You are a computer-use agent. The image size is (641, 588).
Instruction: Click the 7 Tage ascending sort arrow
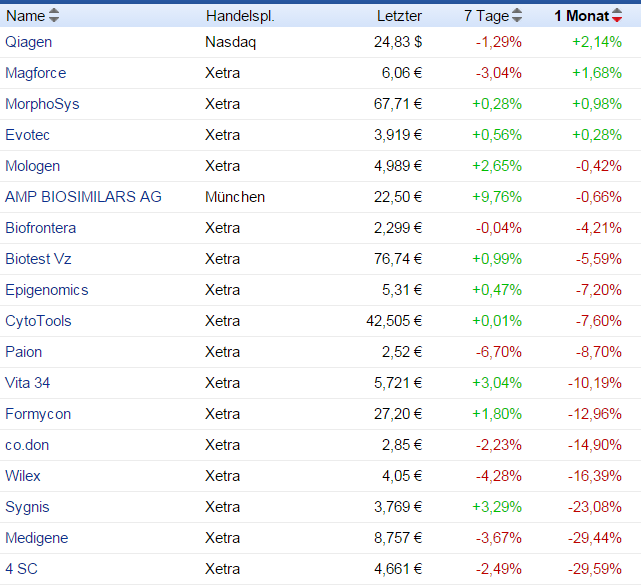517,11
